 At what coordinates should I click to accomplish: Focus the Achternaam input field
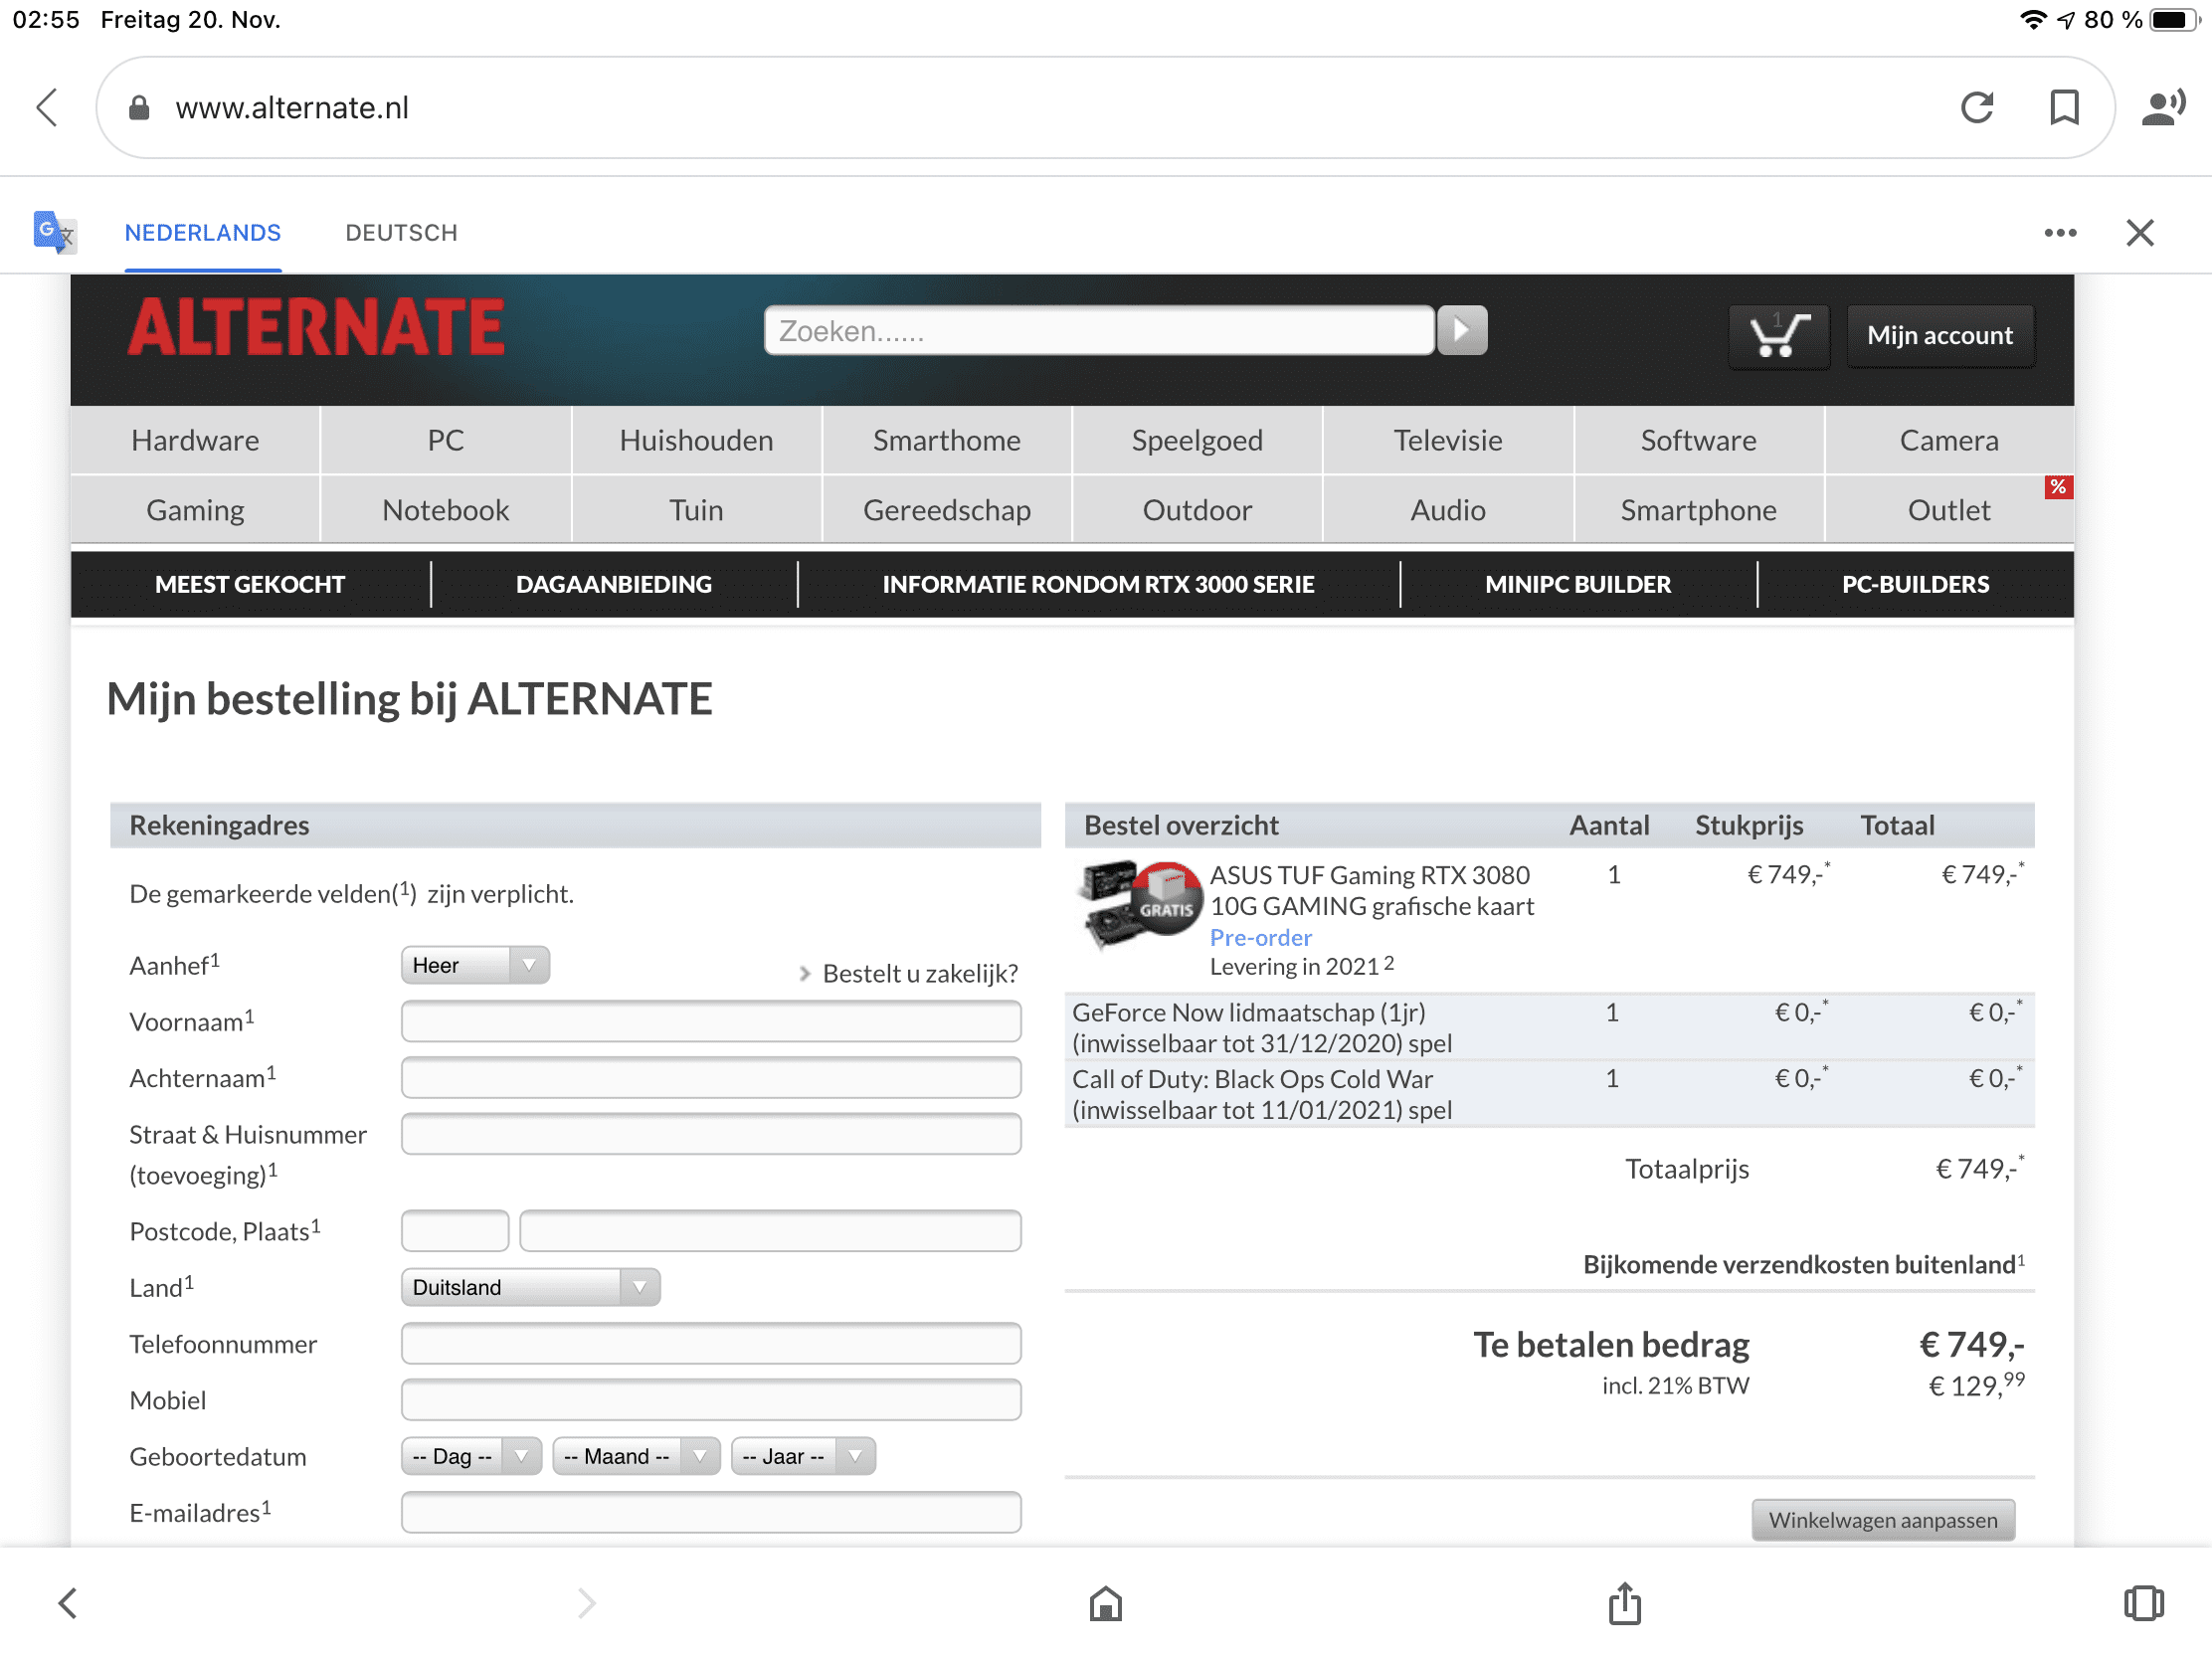(711, 1077)
